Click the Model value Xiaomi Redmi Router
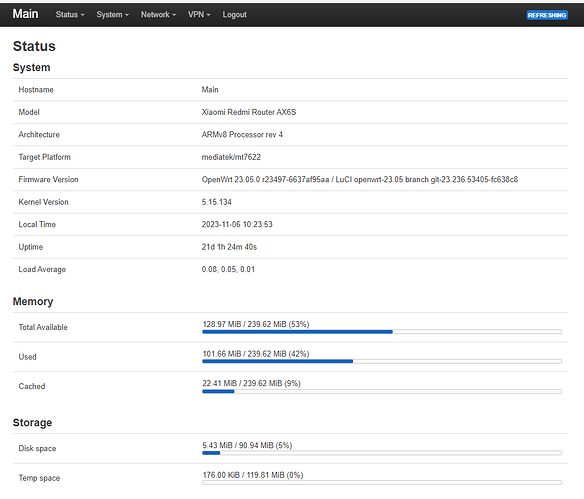Image resolution: width=584 pixels, height=499 pixels. (249, 112)
